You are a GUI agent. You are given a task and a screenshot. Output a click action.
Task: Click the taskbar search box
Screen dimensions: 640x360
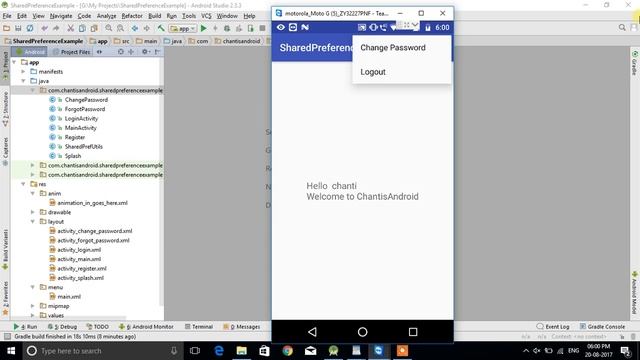point(102,351)
